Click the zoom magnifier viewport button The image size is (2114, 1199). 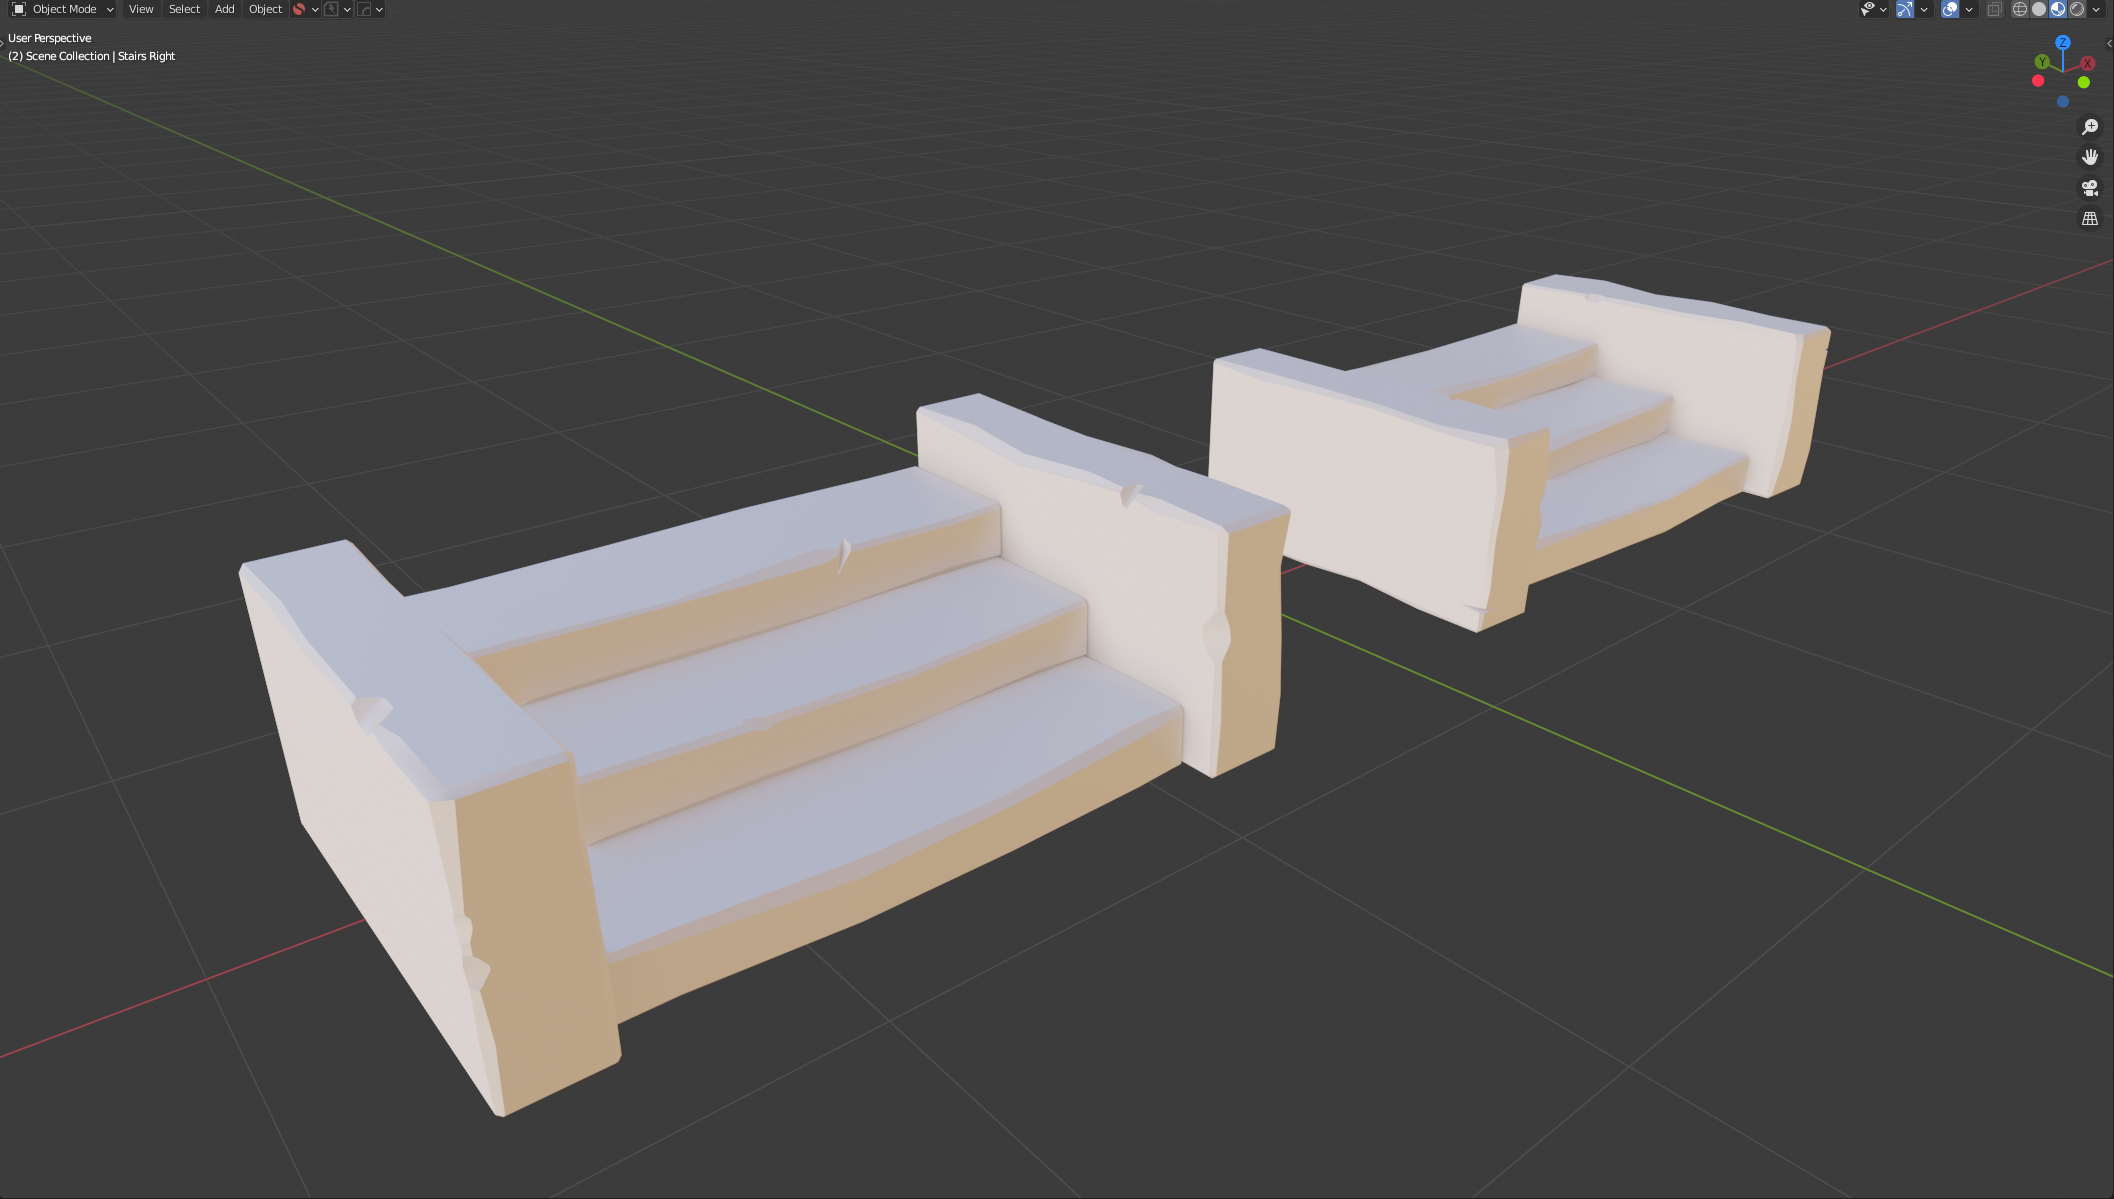click(x=2089, y=127)
